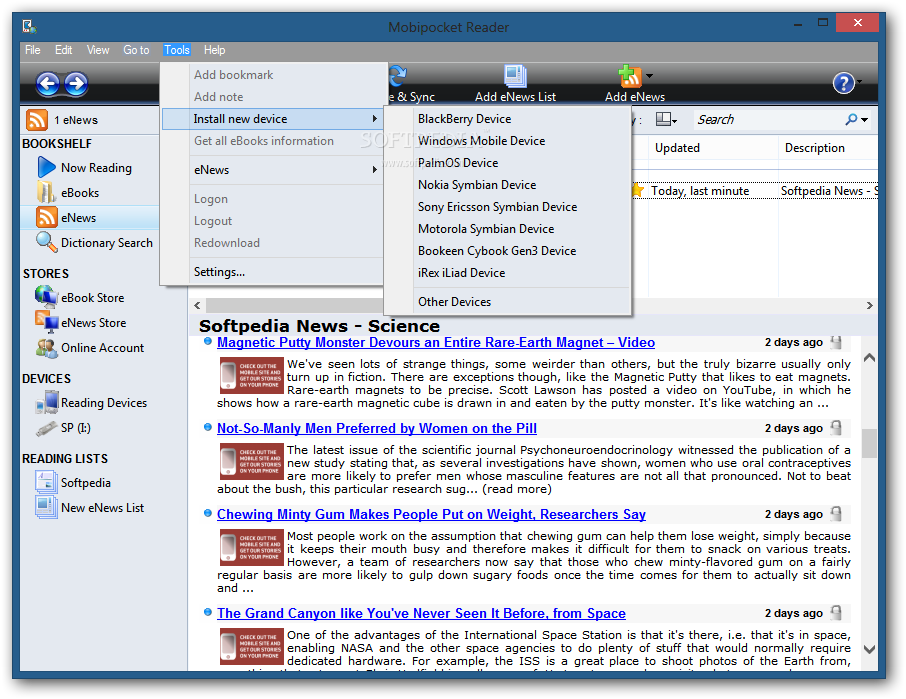The width and height of the screenshot is (906, 699).
Task: Click the back navigation arrow
Action: pyautogui.click(x=47, y=84)
